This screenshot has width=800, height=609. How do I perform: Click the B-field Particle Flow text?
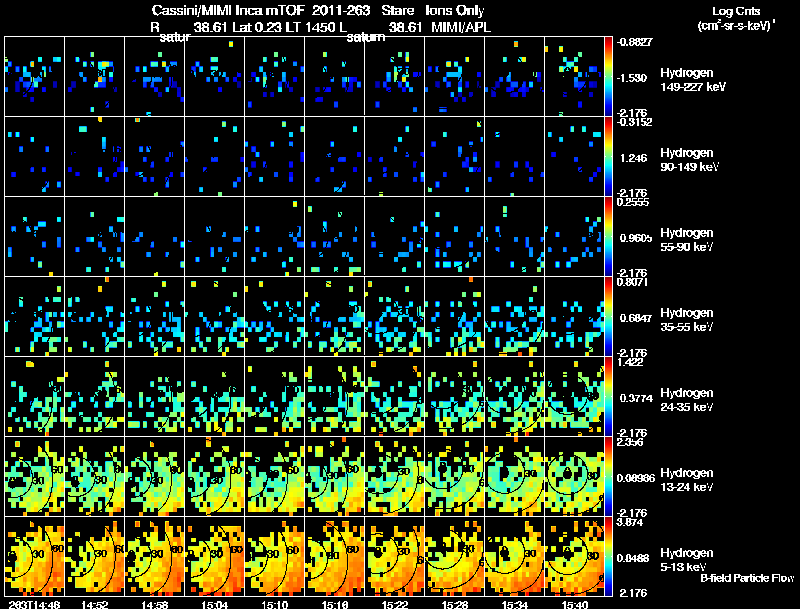click(x=746, y=578)
